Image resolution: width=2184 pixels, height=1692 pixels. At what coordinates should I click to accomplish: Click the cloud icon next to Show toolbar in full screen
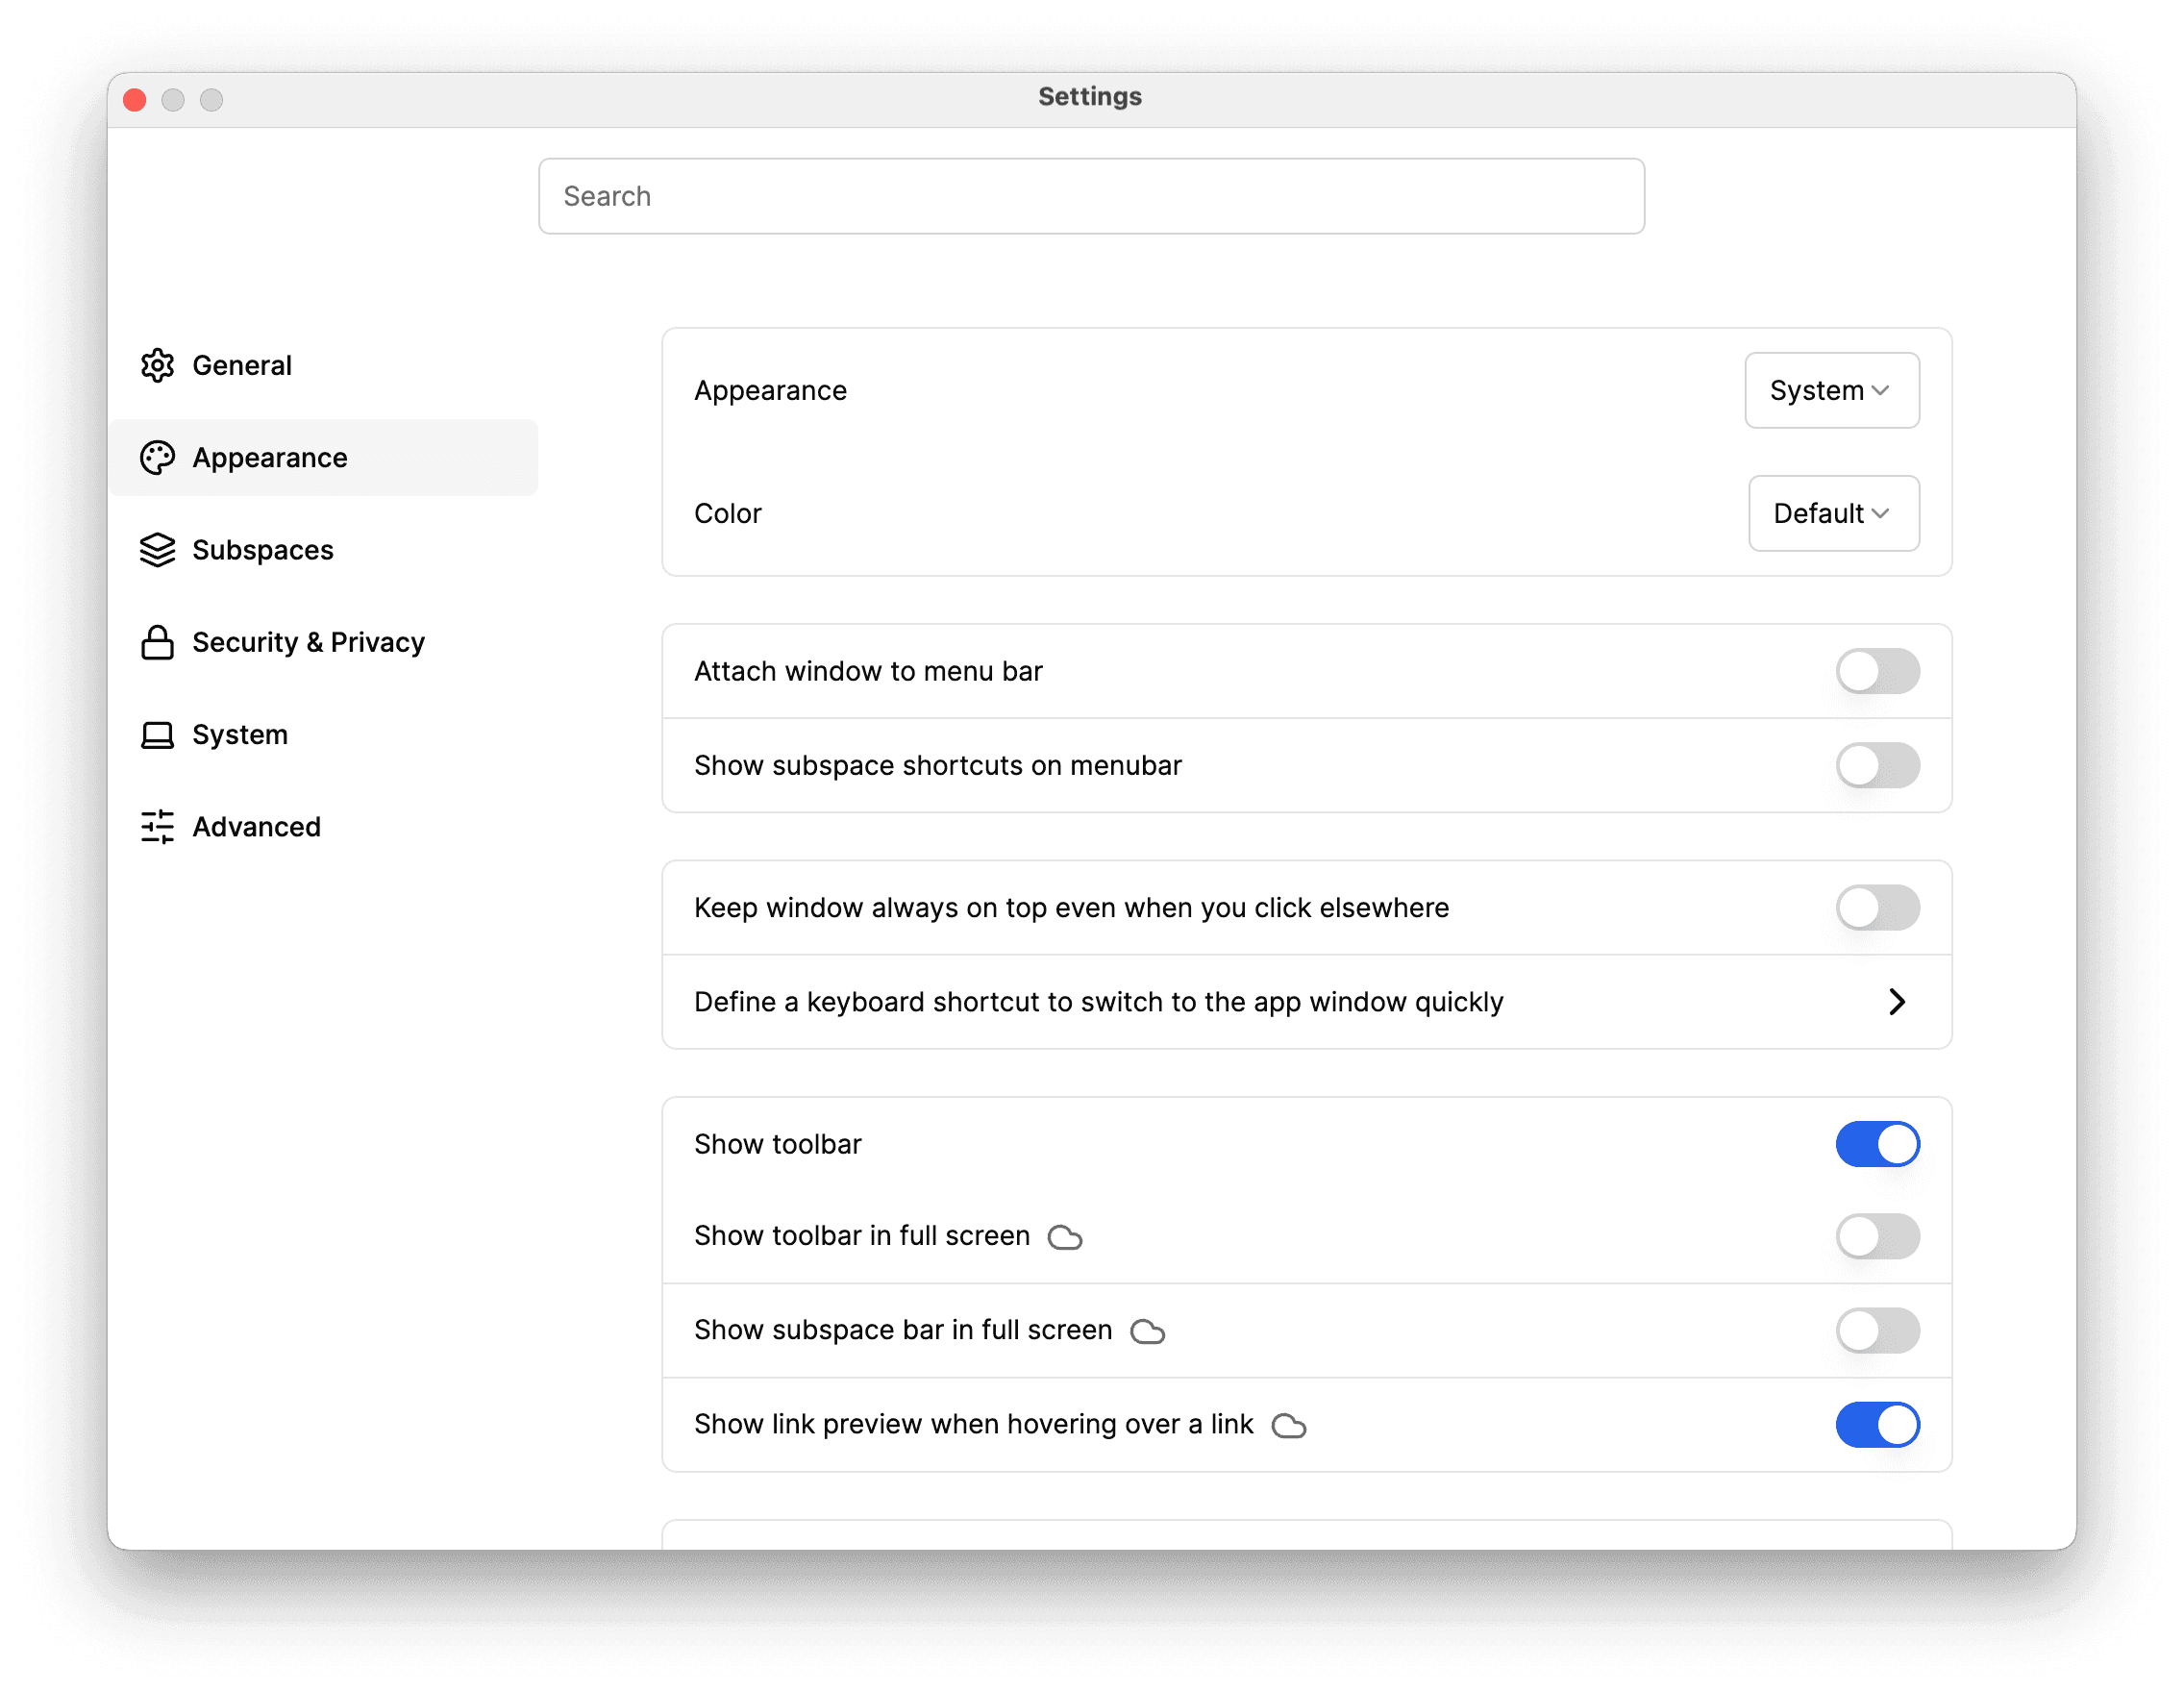point(1067,1236)
